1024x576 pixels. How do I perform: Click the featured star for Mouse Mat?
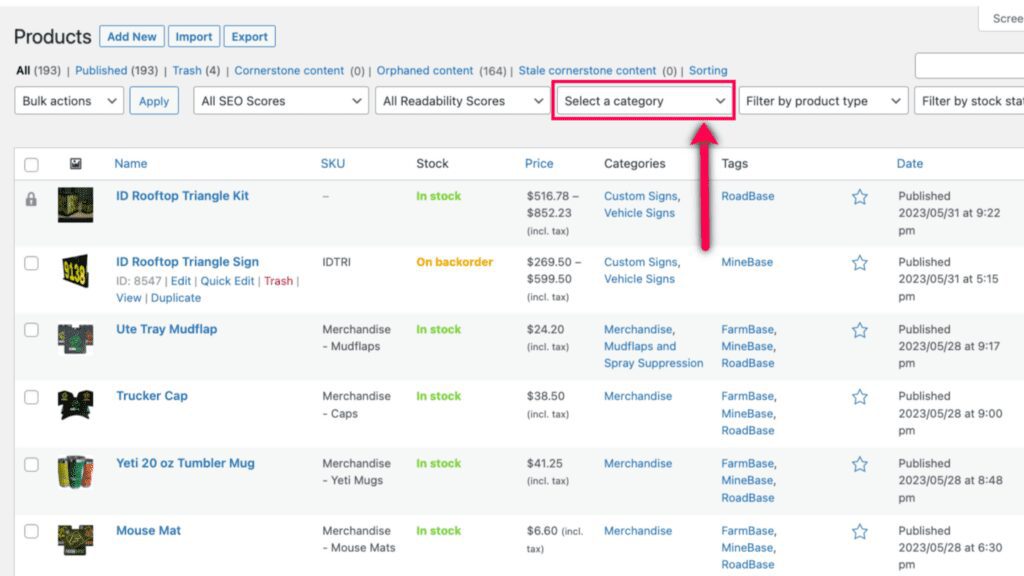[860, 531]
